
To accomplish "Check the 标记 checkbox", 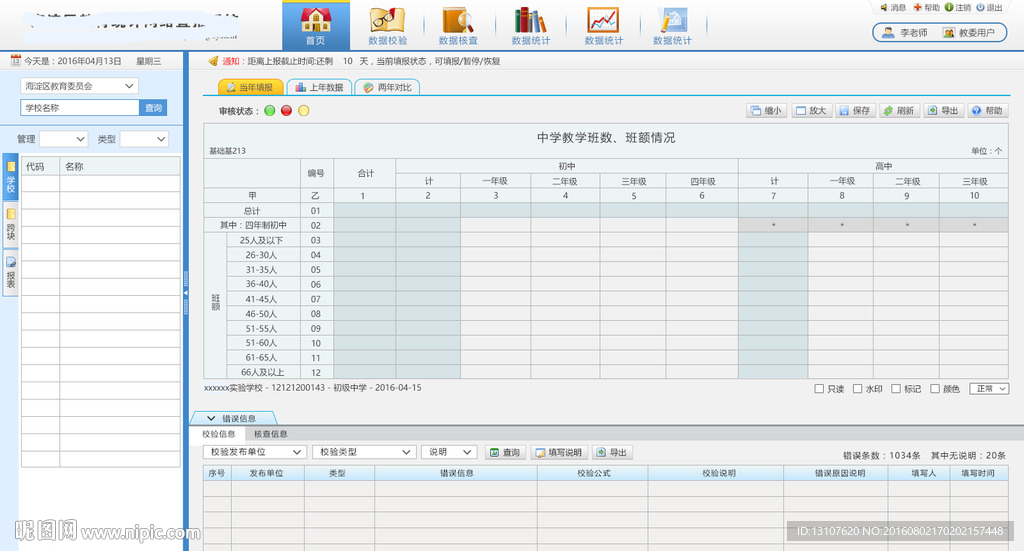I will (x=897, y=389).
